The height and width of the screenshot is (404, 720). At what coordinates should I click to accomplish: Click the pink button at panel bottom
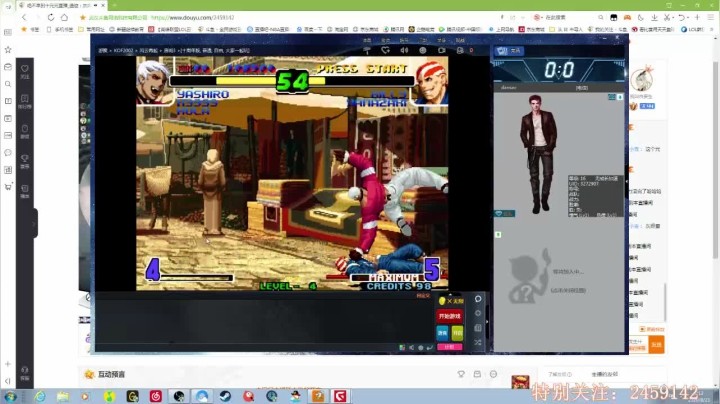coord(450,347)
